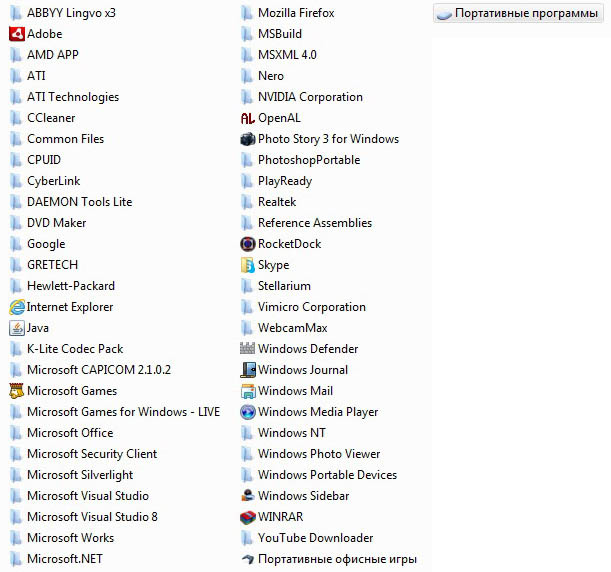This screenshot has width=611, height=572.
Task: Open the Photo Story 3 camera icon
Action: click(x=248, y=139)
